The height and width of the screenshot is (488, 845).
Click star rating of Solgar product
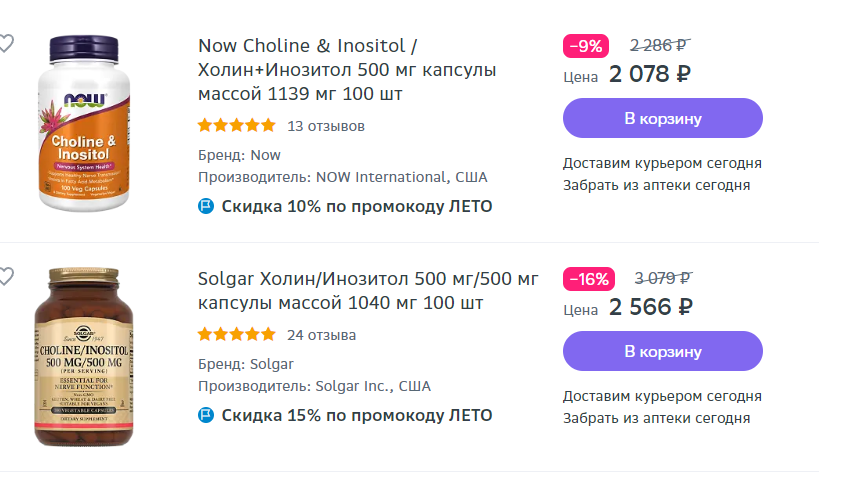pyautogui.click(x=237, y=335)
